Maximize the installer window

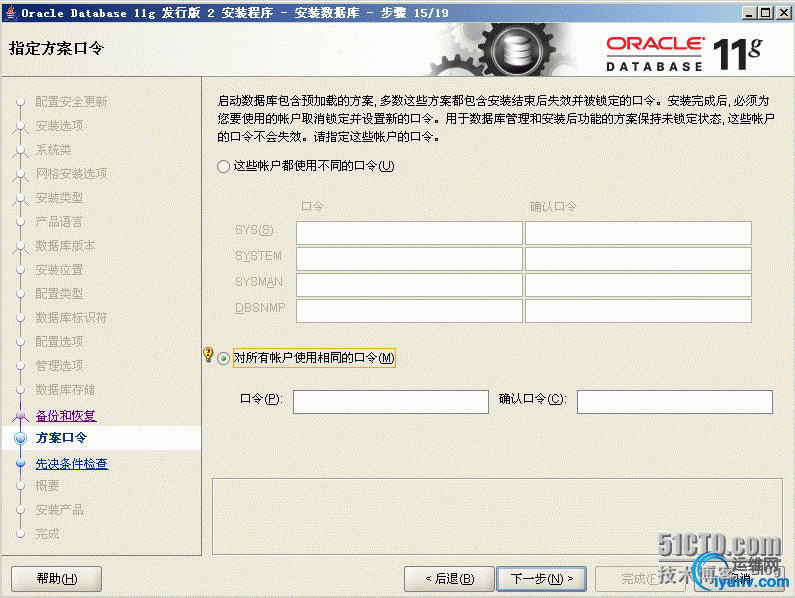pyautogui.click(x=766, y=13)
